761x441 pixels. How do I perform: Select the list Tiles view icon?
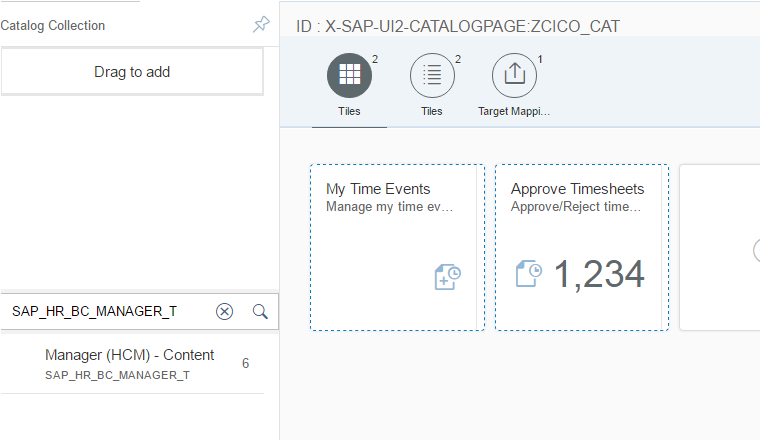pos(432,76)
